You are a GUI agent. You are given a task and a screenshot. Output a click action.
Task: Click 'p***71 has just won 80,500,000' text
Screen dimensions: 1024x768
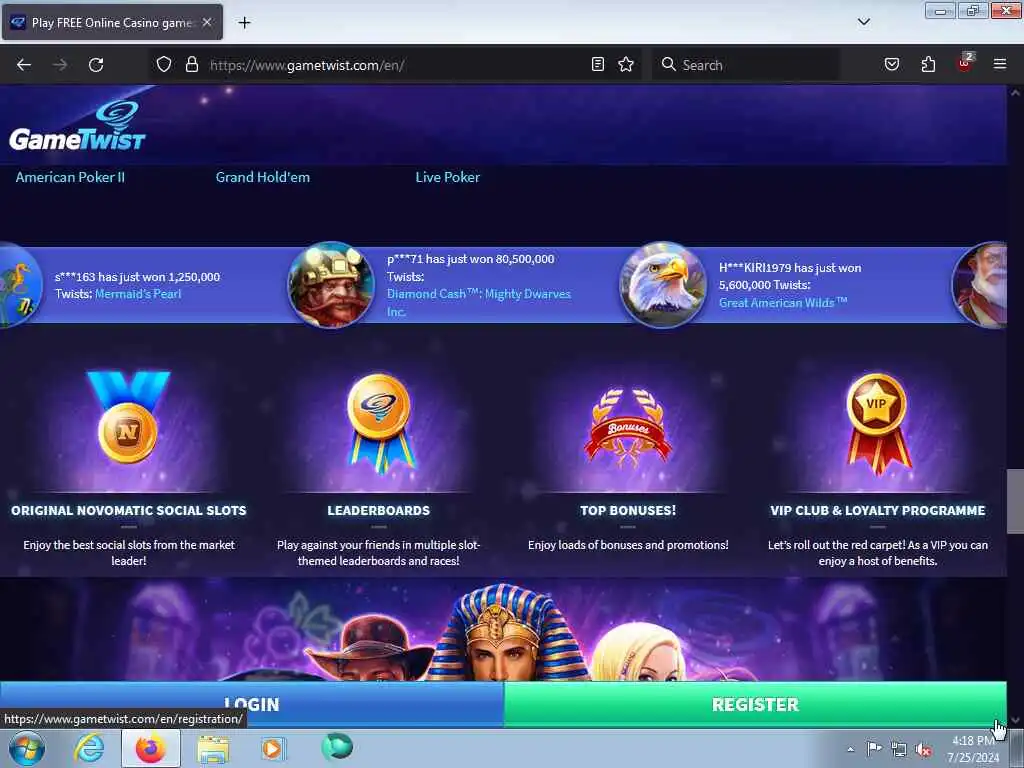tap(470, 259)
